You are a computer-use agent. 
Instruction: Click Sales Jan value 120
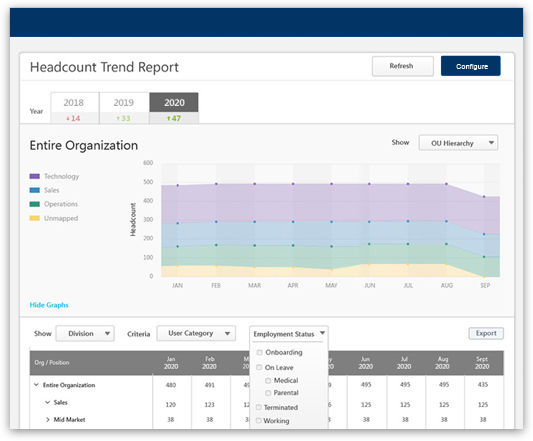click(171, 405)
